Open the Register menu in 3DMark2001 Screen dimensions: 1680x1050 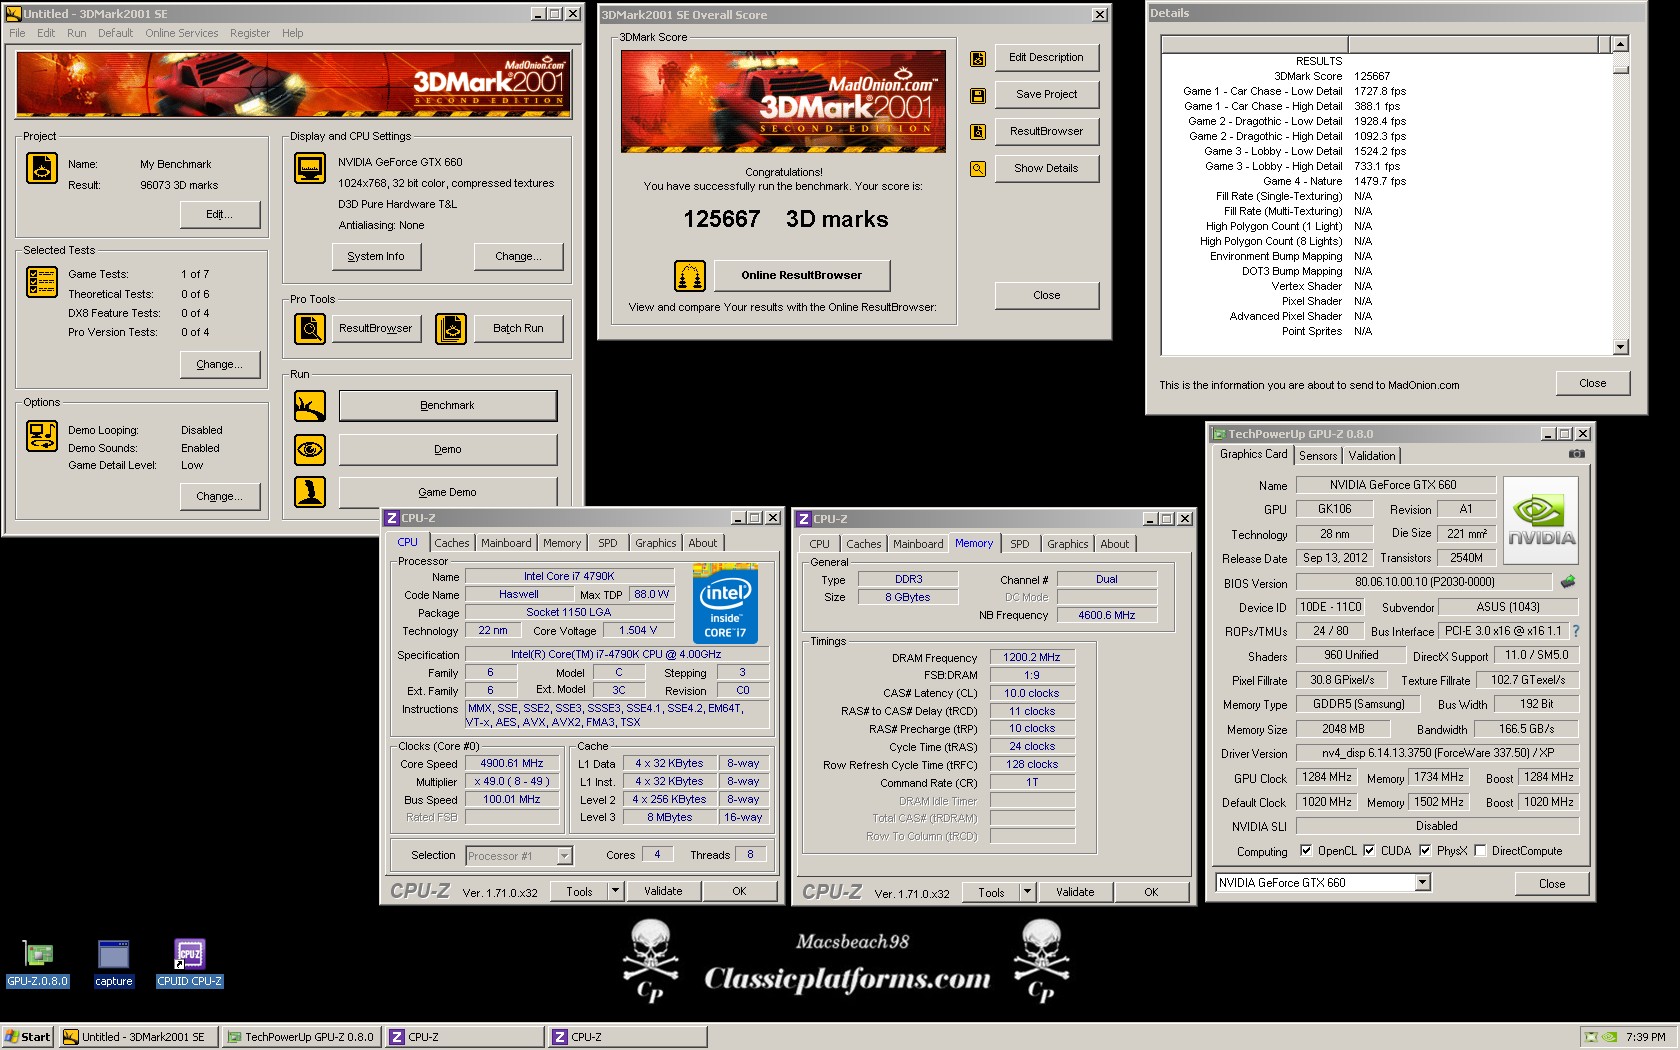click(x=249, y=33)
